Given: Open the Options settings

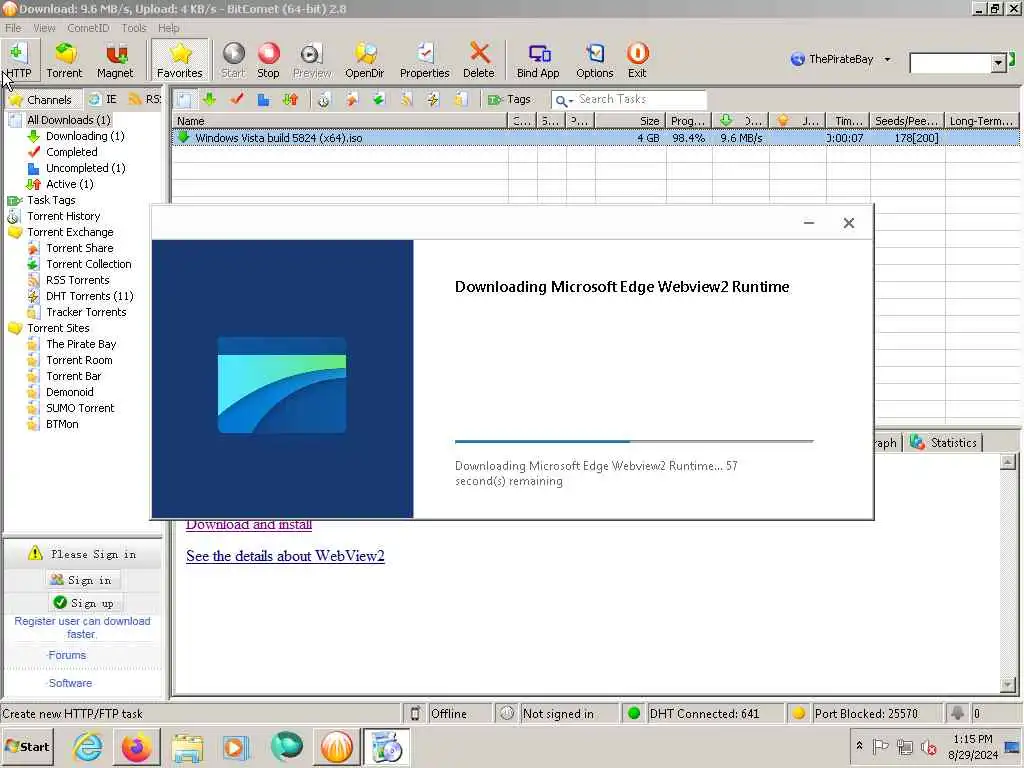Looking at the screenshot, I should point(594,60).
